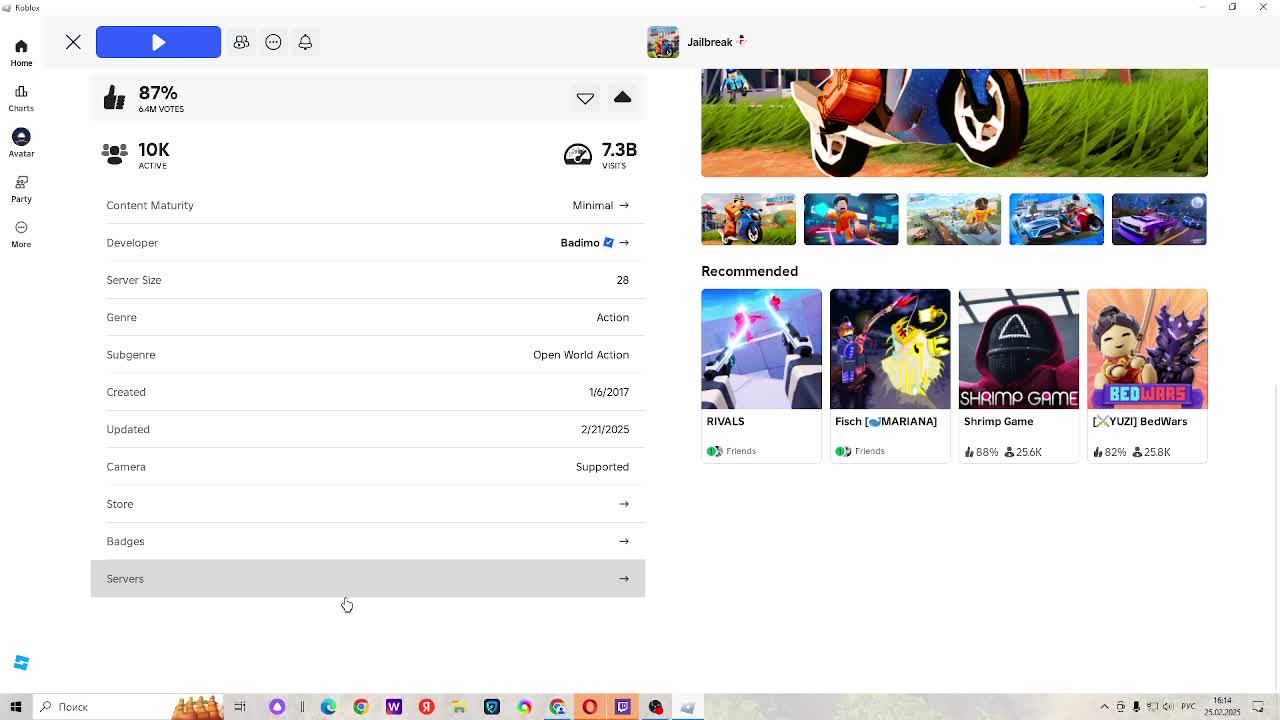Click the Camera value Supported
Screen dimensions: 1280x720
602,467
